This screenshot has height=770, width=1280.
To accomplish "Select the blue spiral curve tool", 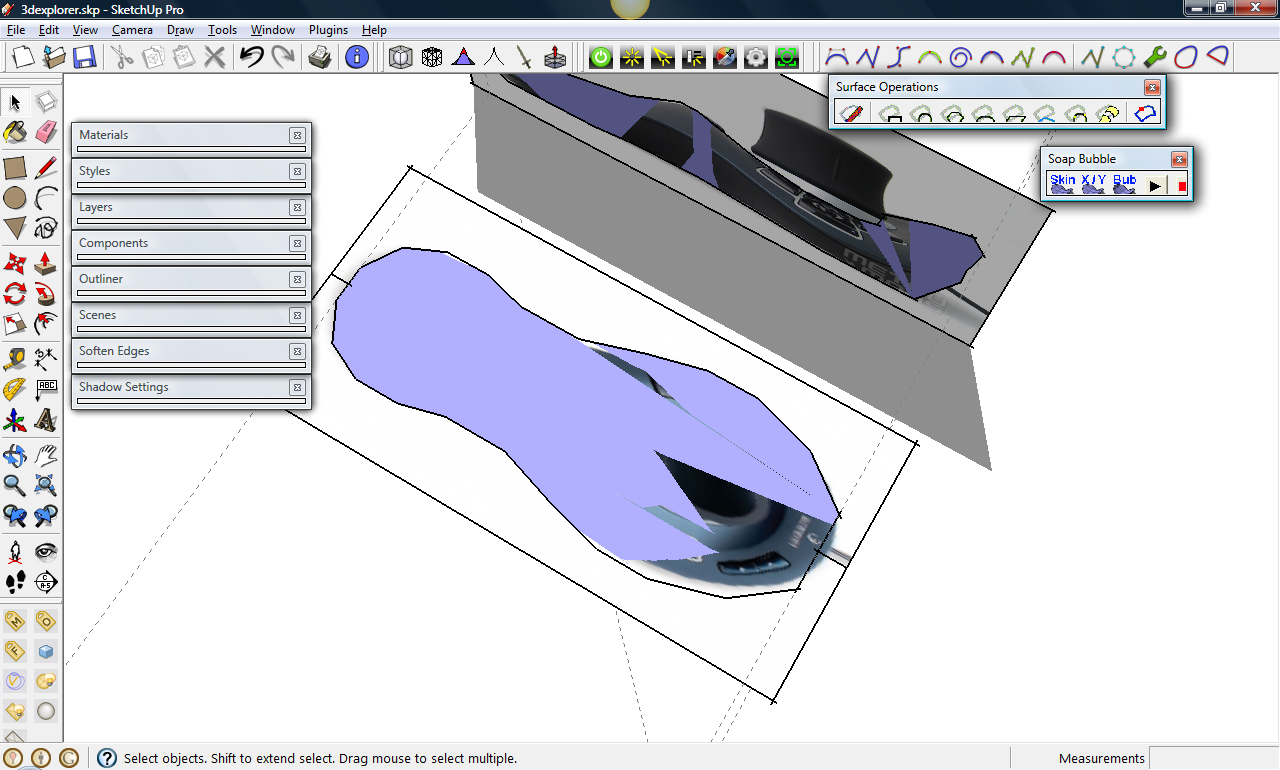I will coord(960,57).
